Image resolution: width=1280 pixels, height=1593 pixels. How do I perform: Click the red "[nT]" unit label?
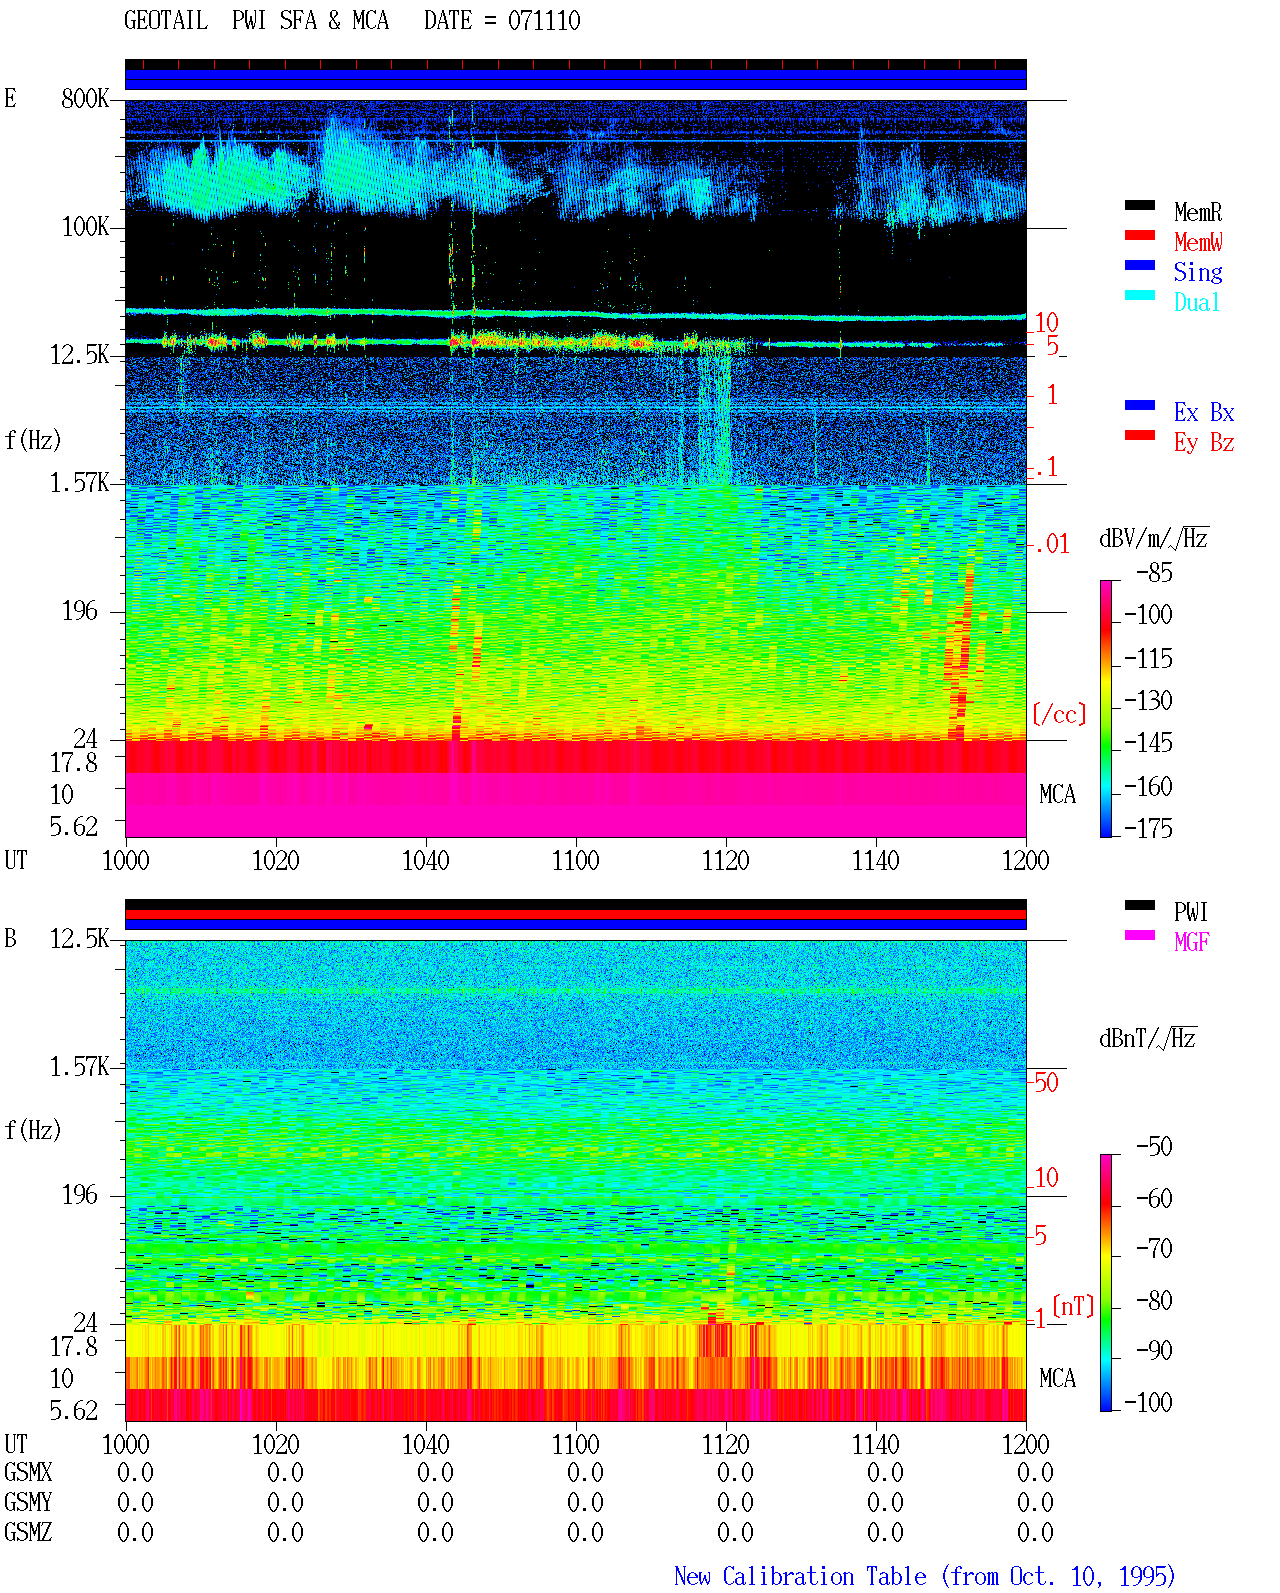click(x=1074, y=1306)
